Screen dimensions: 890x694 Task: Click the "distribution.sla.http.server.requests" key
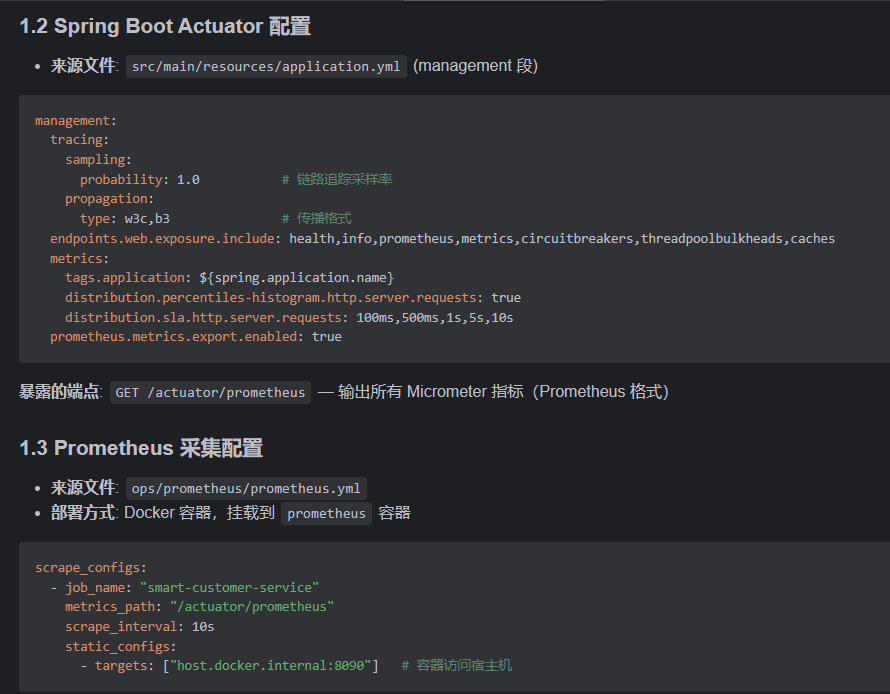tap(206, 317)
